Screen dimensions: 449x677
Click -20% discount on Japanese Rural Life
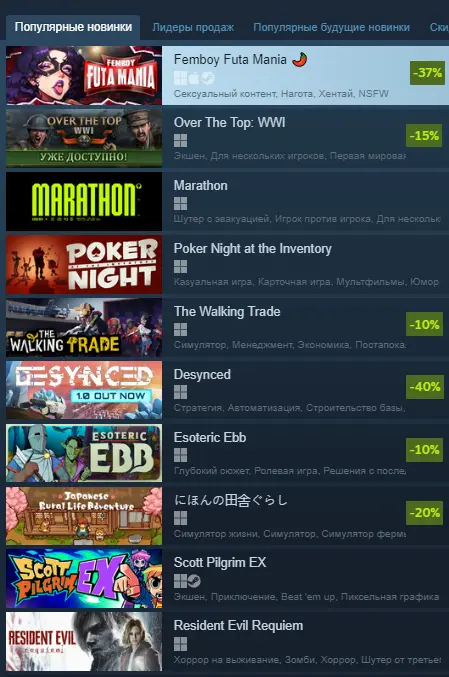click(x=425, y=513)
